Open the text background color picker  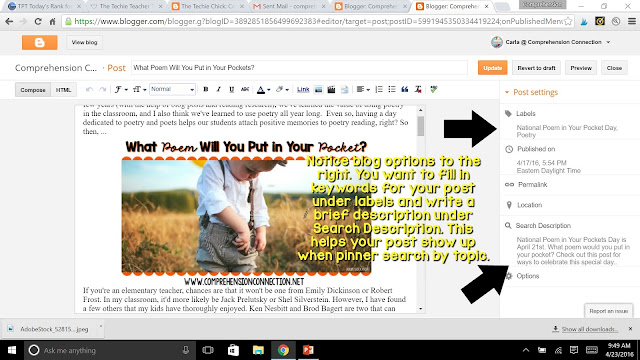pyautogui.click(x=282, y=89)
